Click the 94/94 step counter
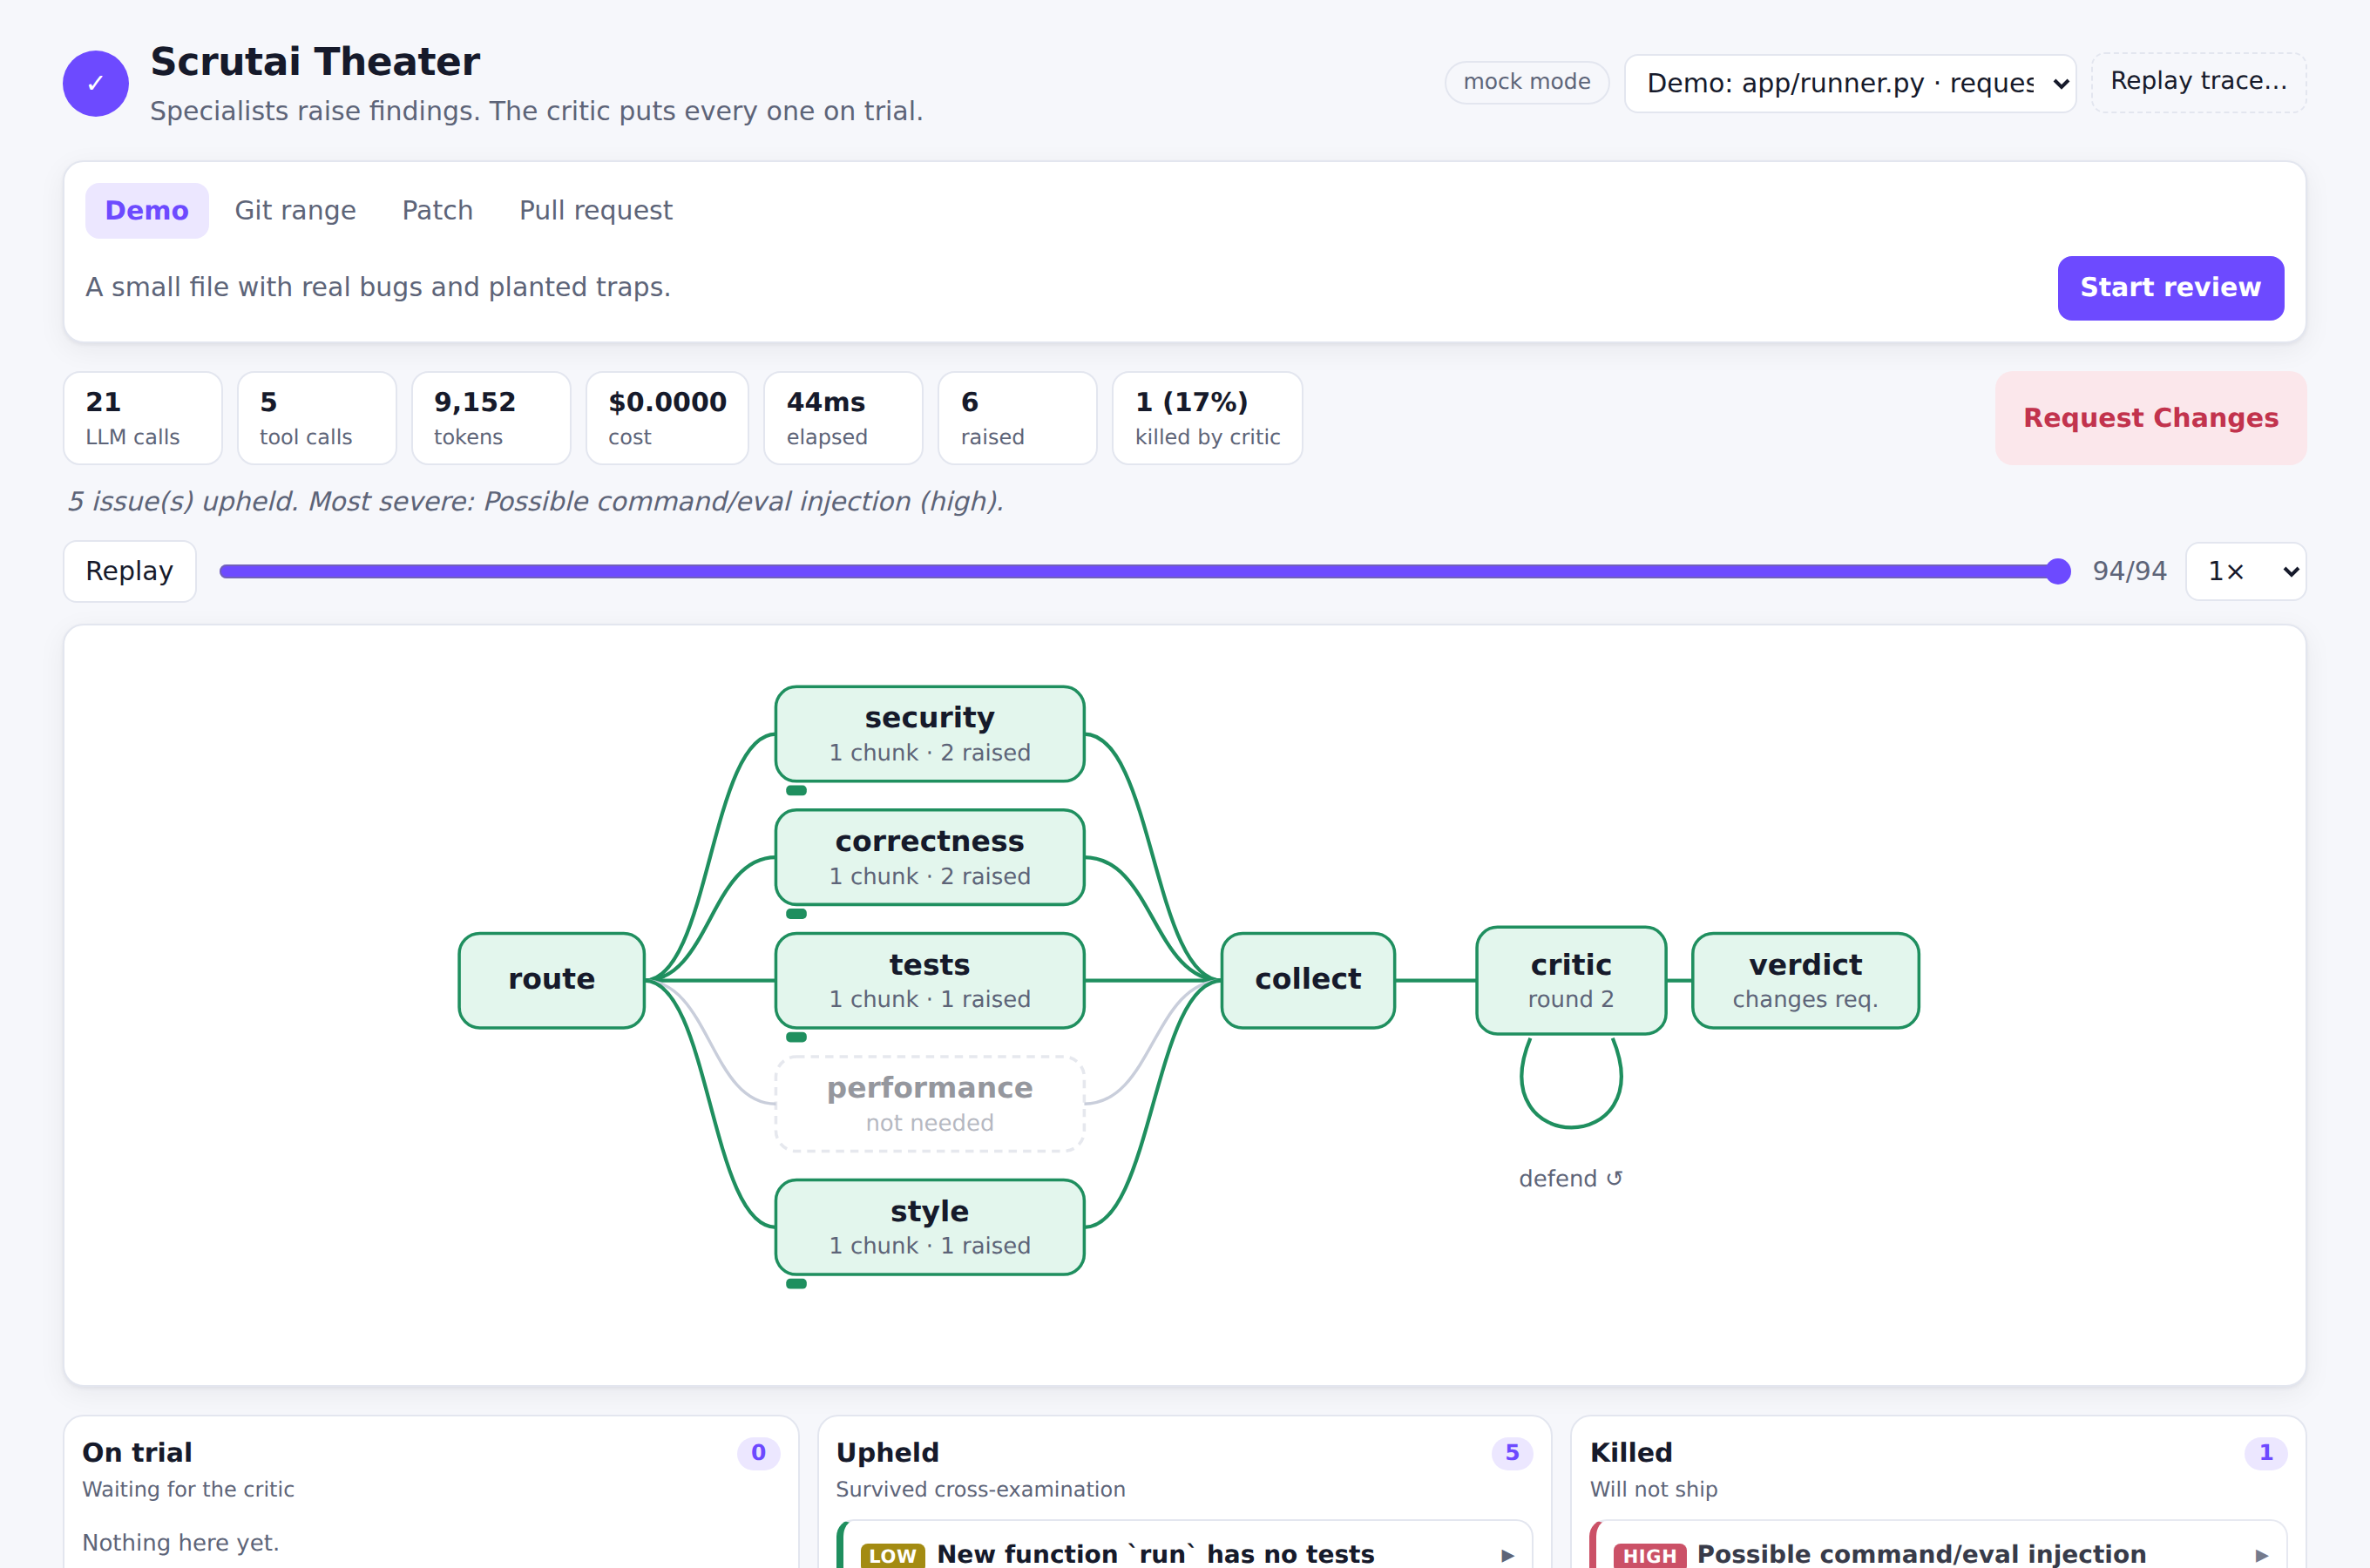 point(2129,571)
